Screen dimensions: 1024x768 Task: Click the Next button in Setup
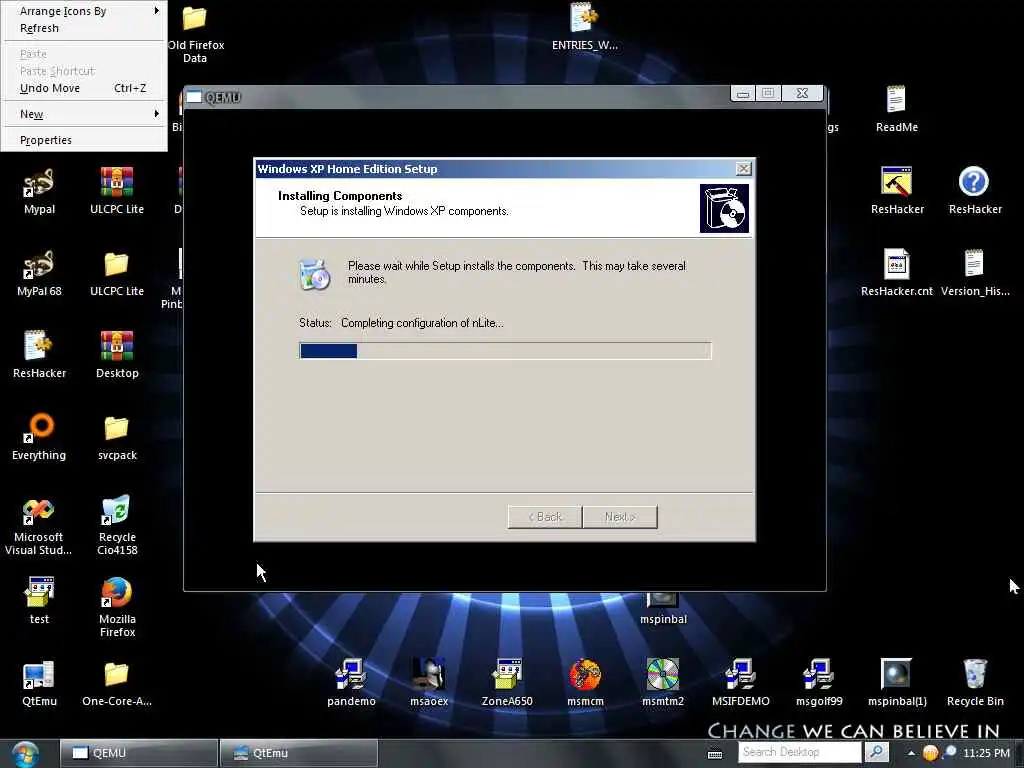pyautogui.click(x=620, y=517)
